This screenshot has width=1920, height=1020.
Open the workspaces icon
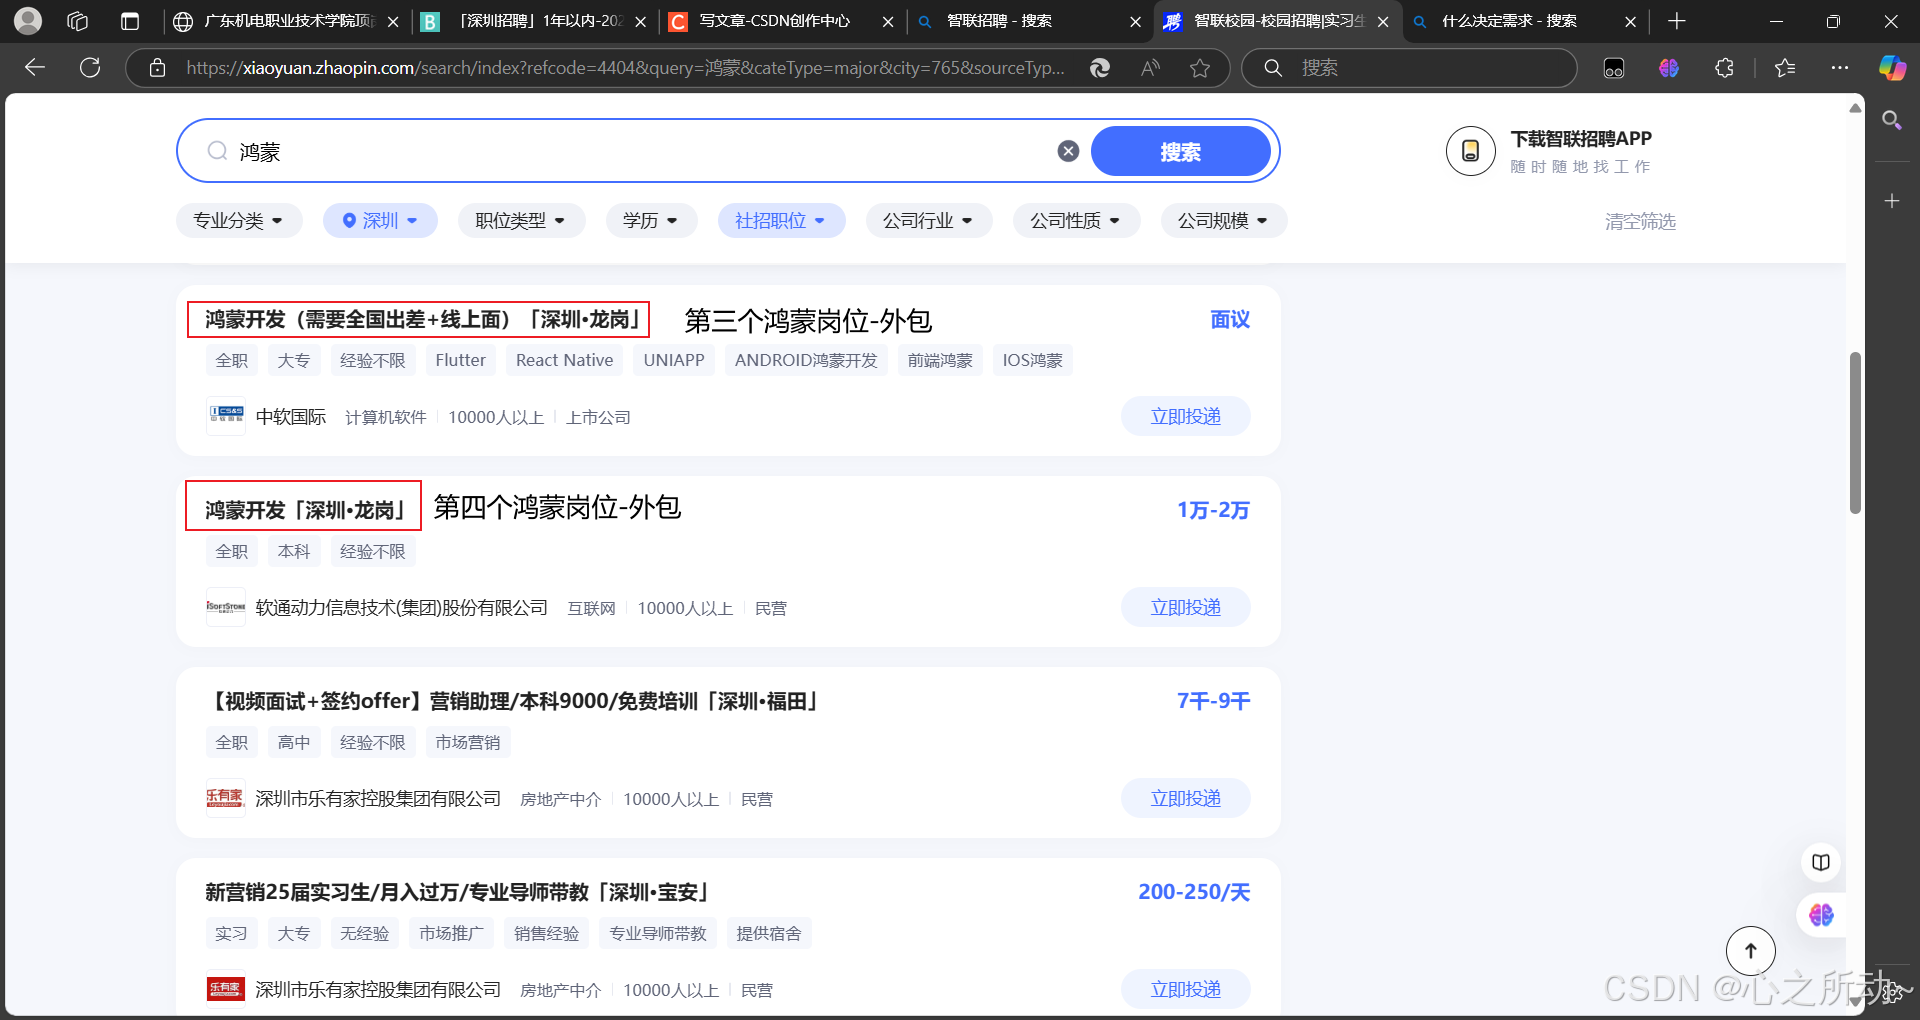tap(78, 21)
